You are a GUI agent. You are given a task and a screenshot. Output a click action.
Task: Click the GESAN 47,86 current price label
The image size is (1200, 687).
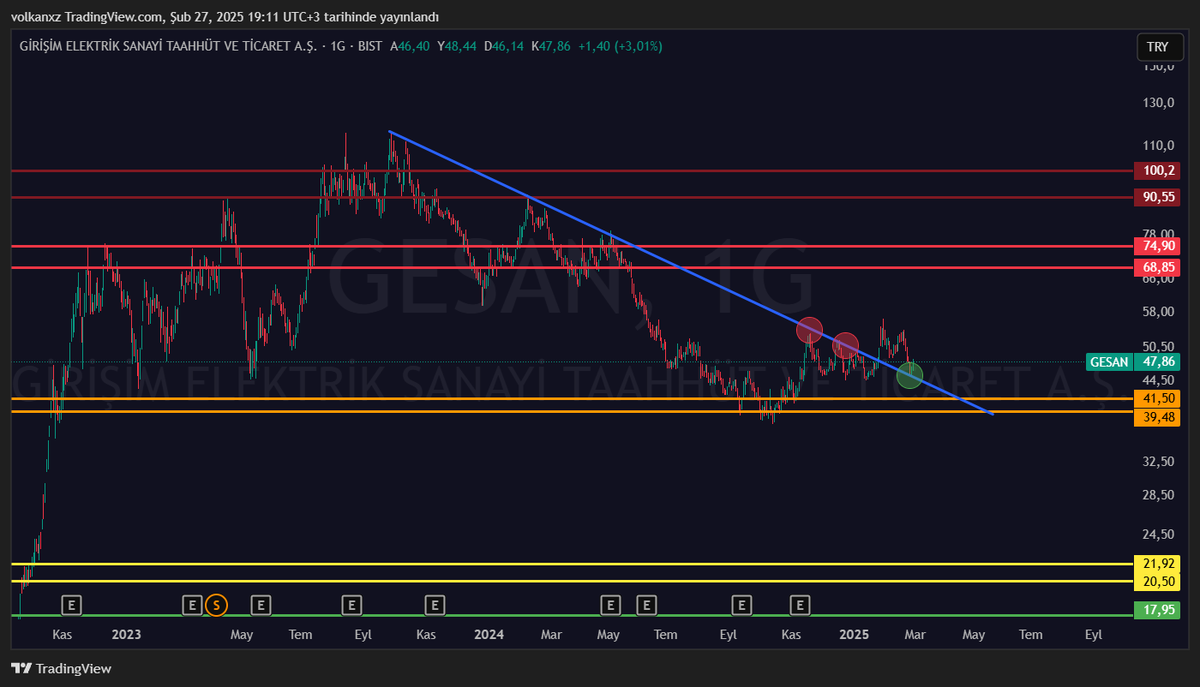pyautogui.click(x=1133, y=362)
